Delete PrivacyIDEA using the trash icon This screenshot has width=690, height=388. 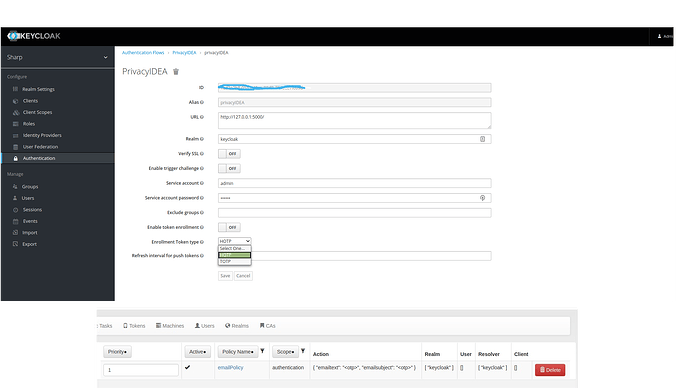click(176, 72)
